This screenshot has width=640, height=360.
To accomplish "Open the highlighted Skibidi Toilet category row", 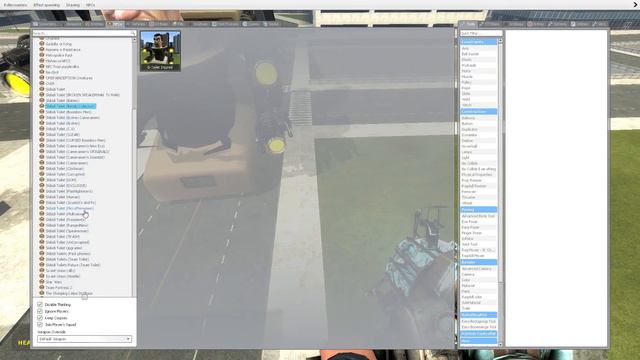I will tap(70, 106).
